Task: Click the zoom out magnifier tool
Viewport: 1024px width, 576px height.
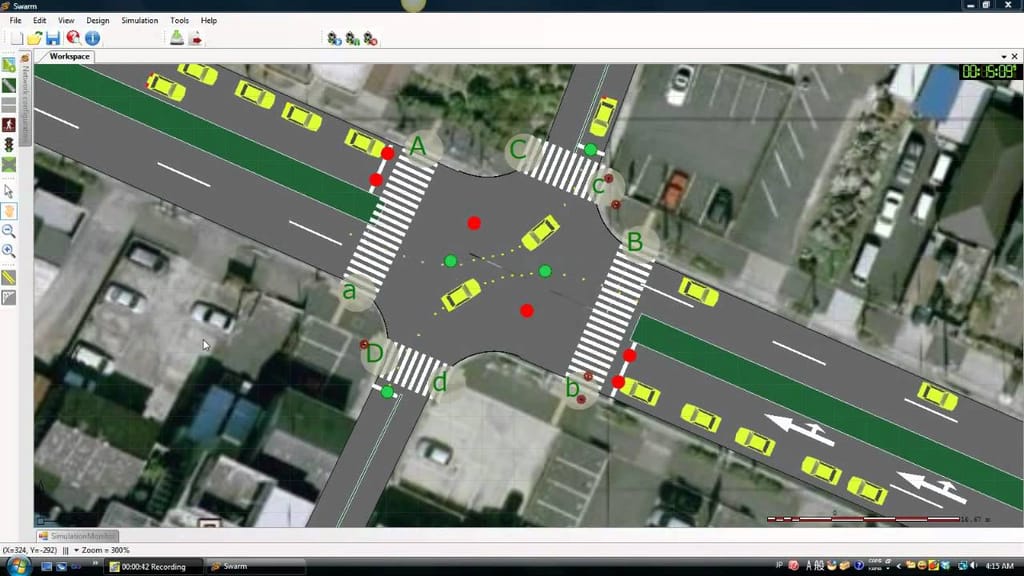Action: pos(9,231)
